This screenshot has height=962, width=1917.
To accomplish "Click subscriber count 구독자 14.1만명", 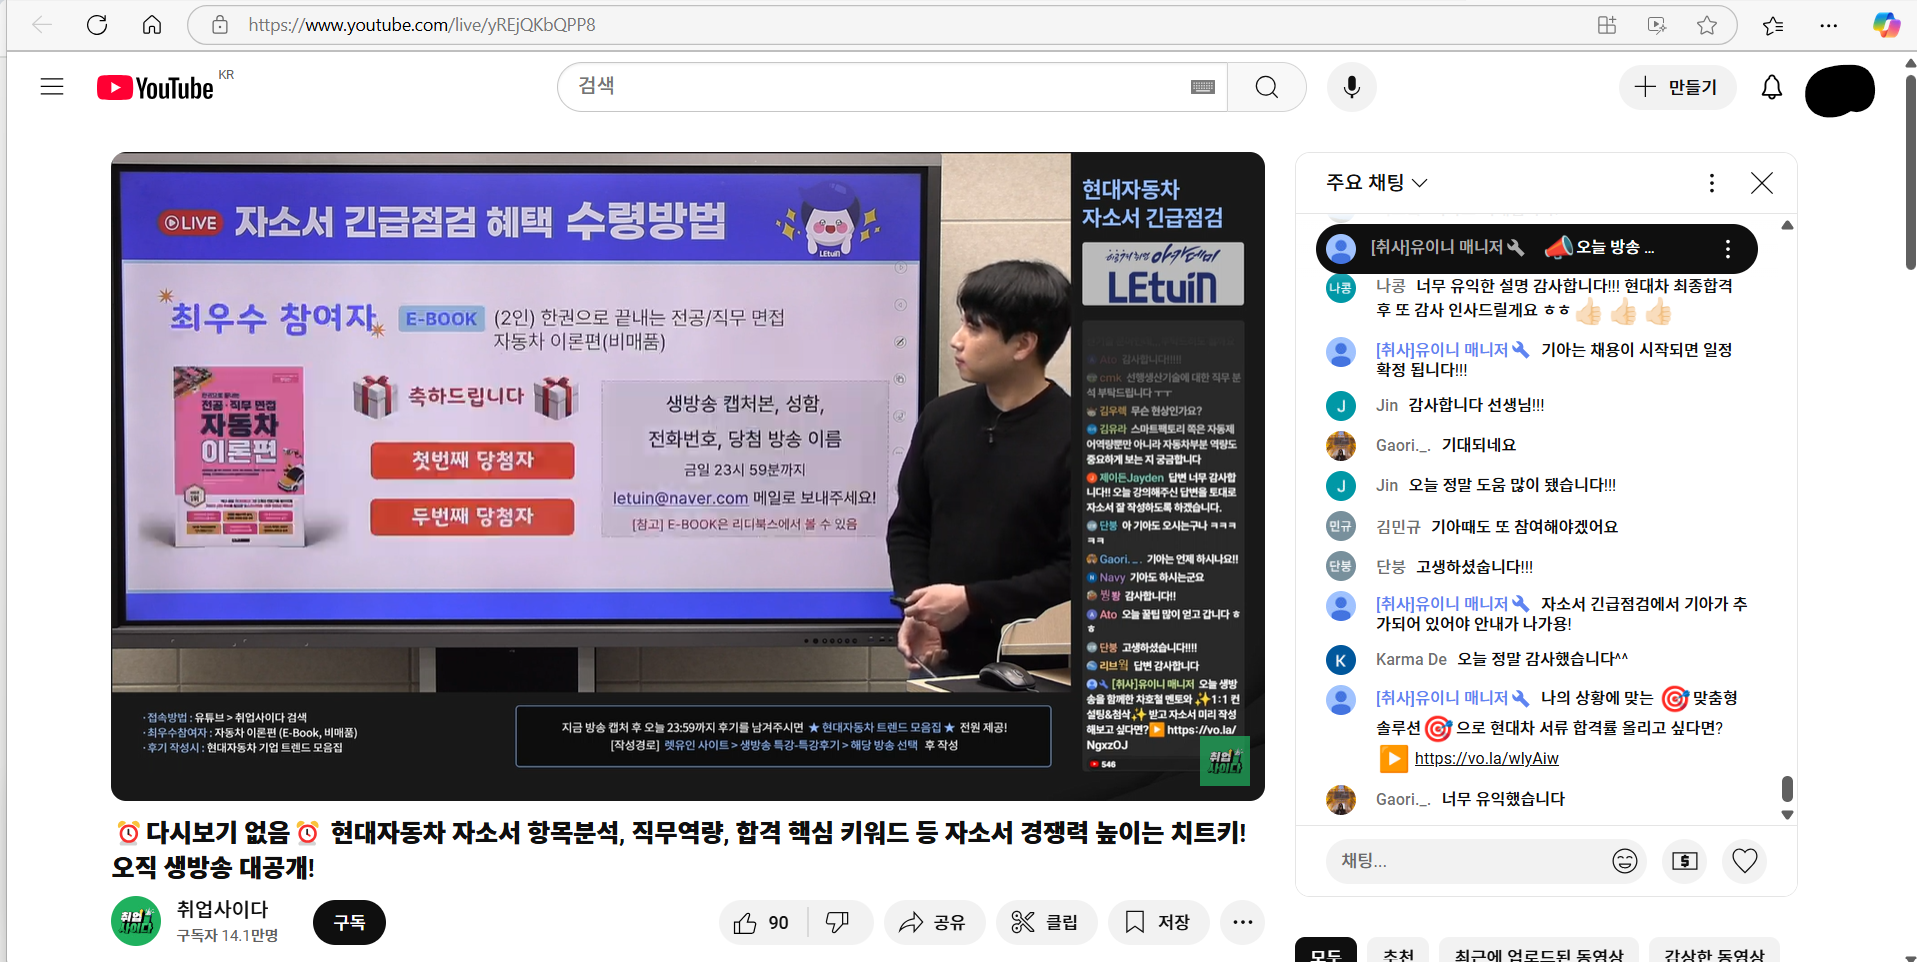I will click(x=227, y=936).
